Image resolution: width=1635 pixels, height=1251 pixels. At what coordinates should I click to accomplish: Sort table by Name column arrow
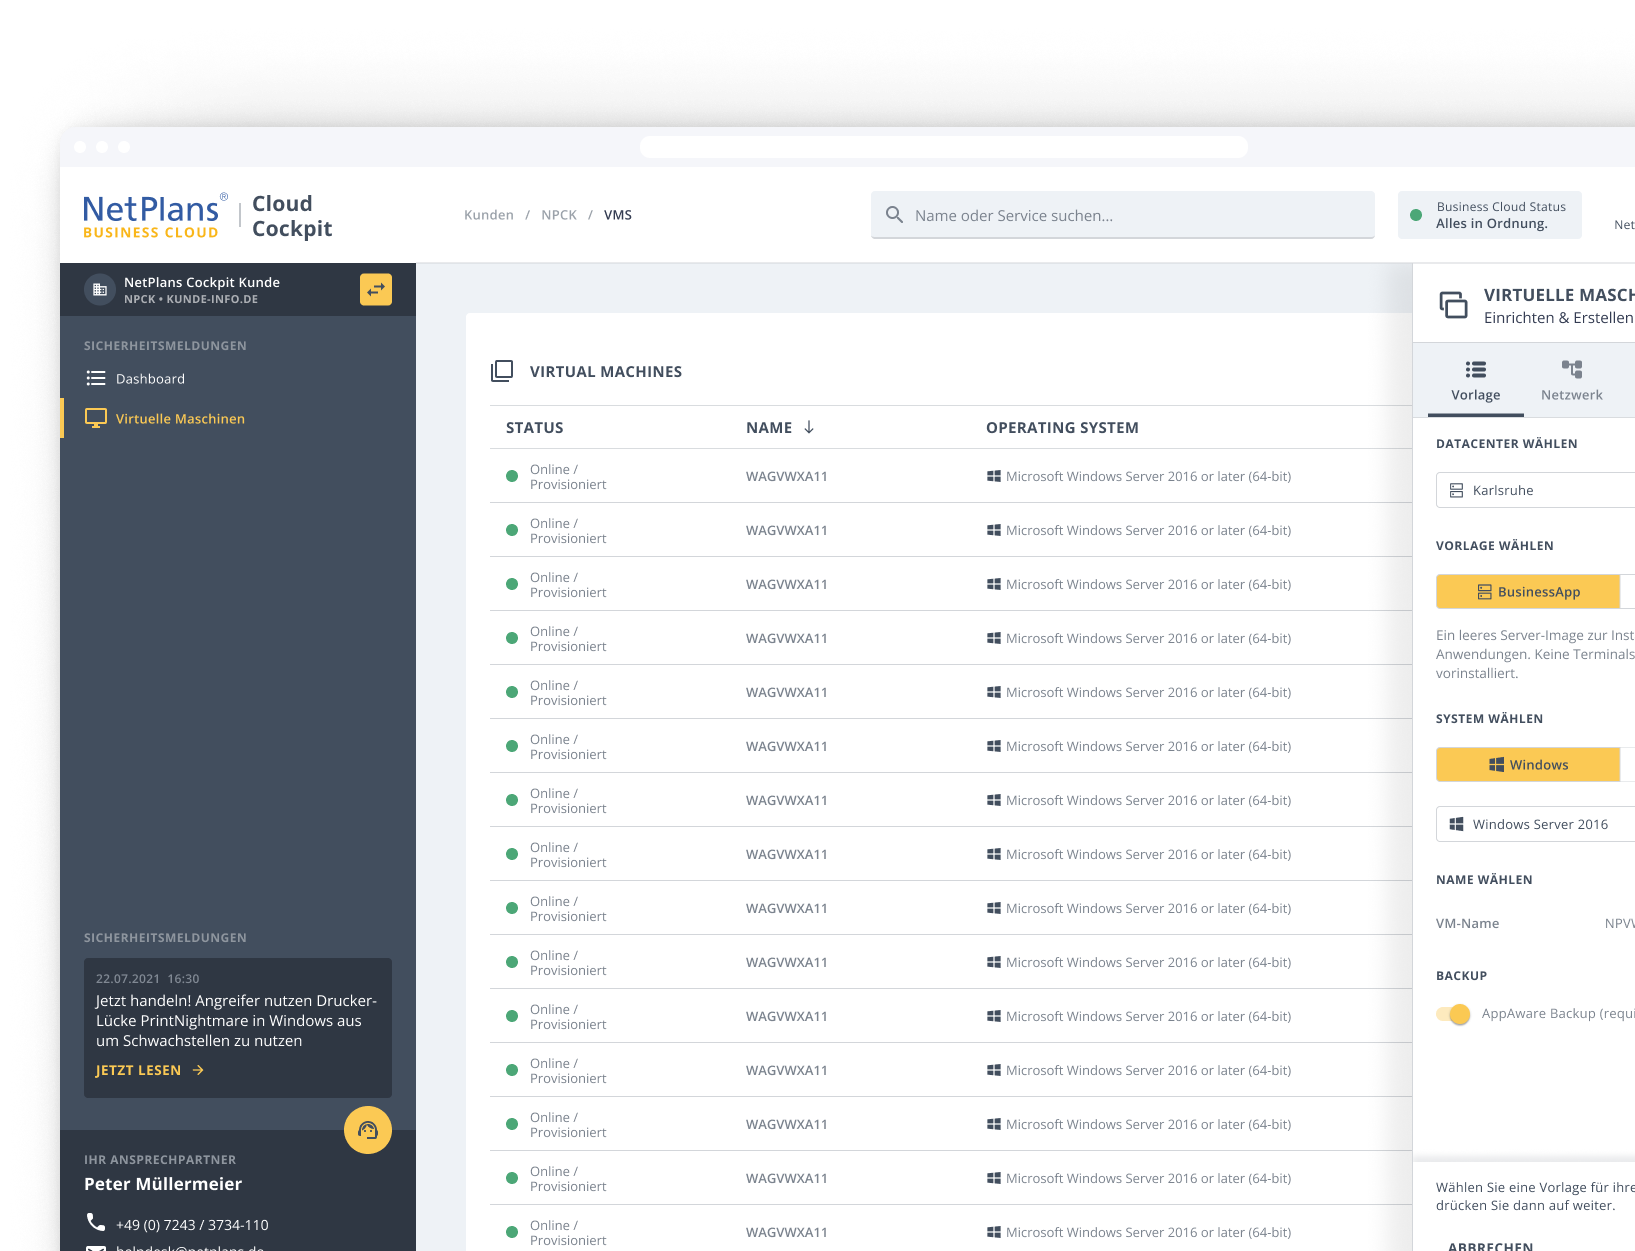pyautogui.click(x=809, y=427)
